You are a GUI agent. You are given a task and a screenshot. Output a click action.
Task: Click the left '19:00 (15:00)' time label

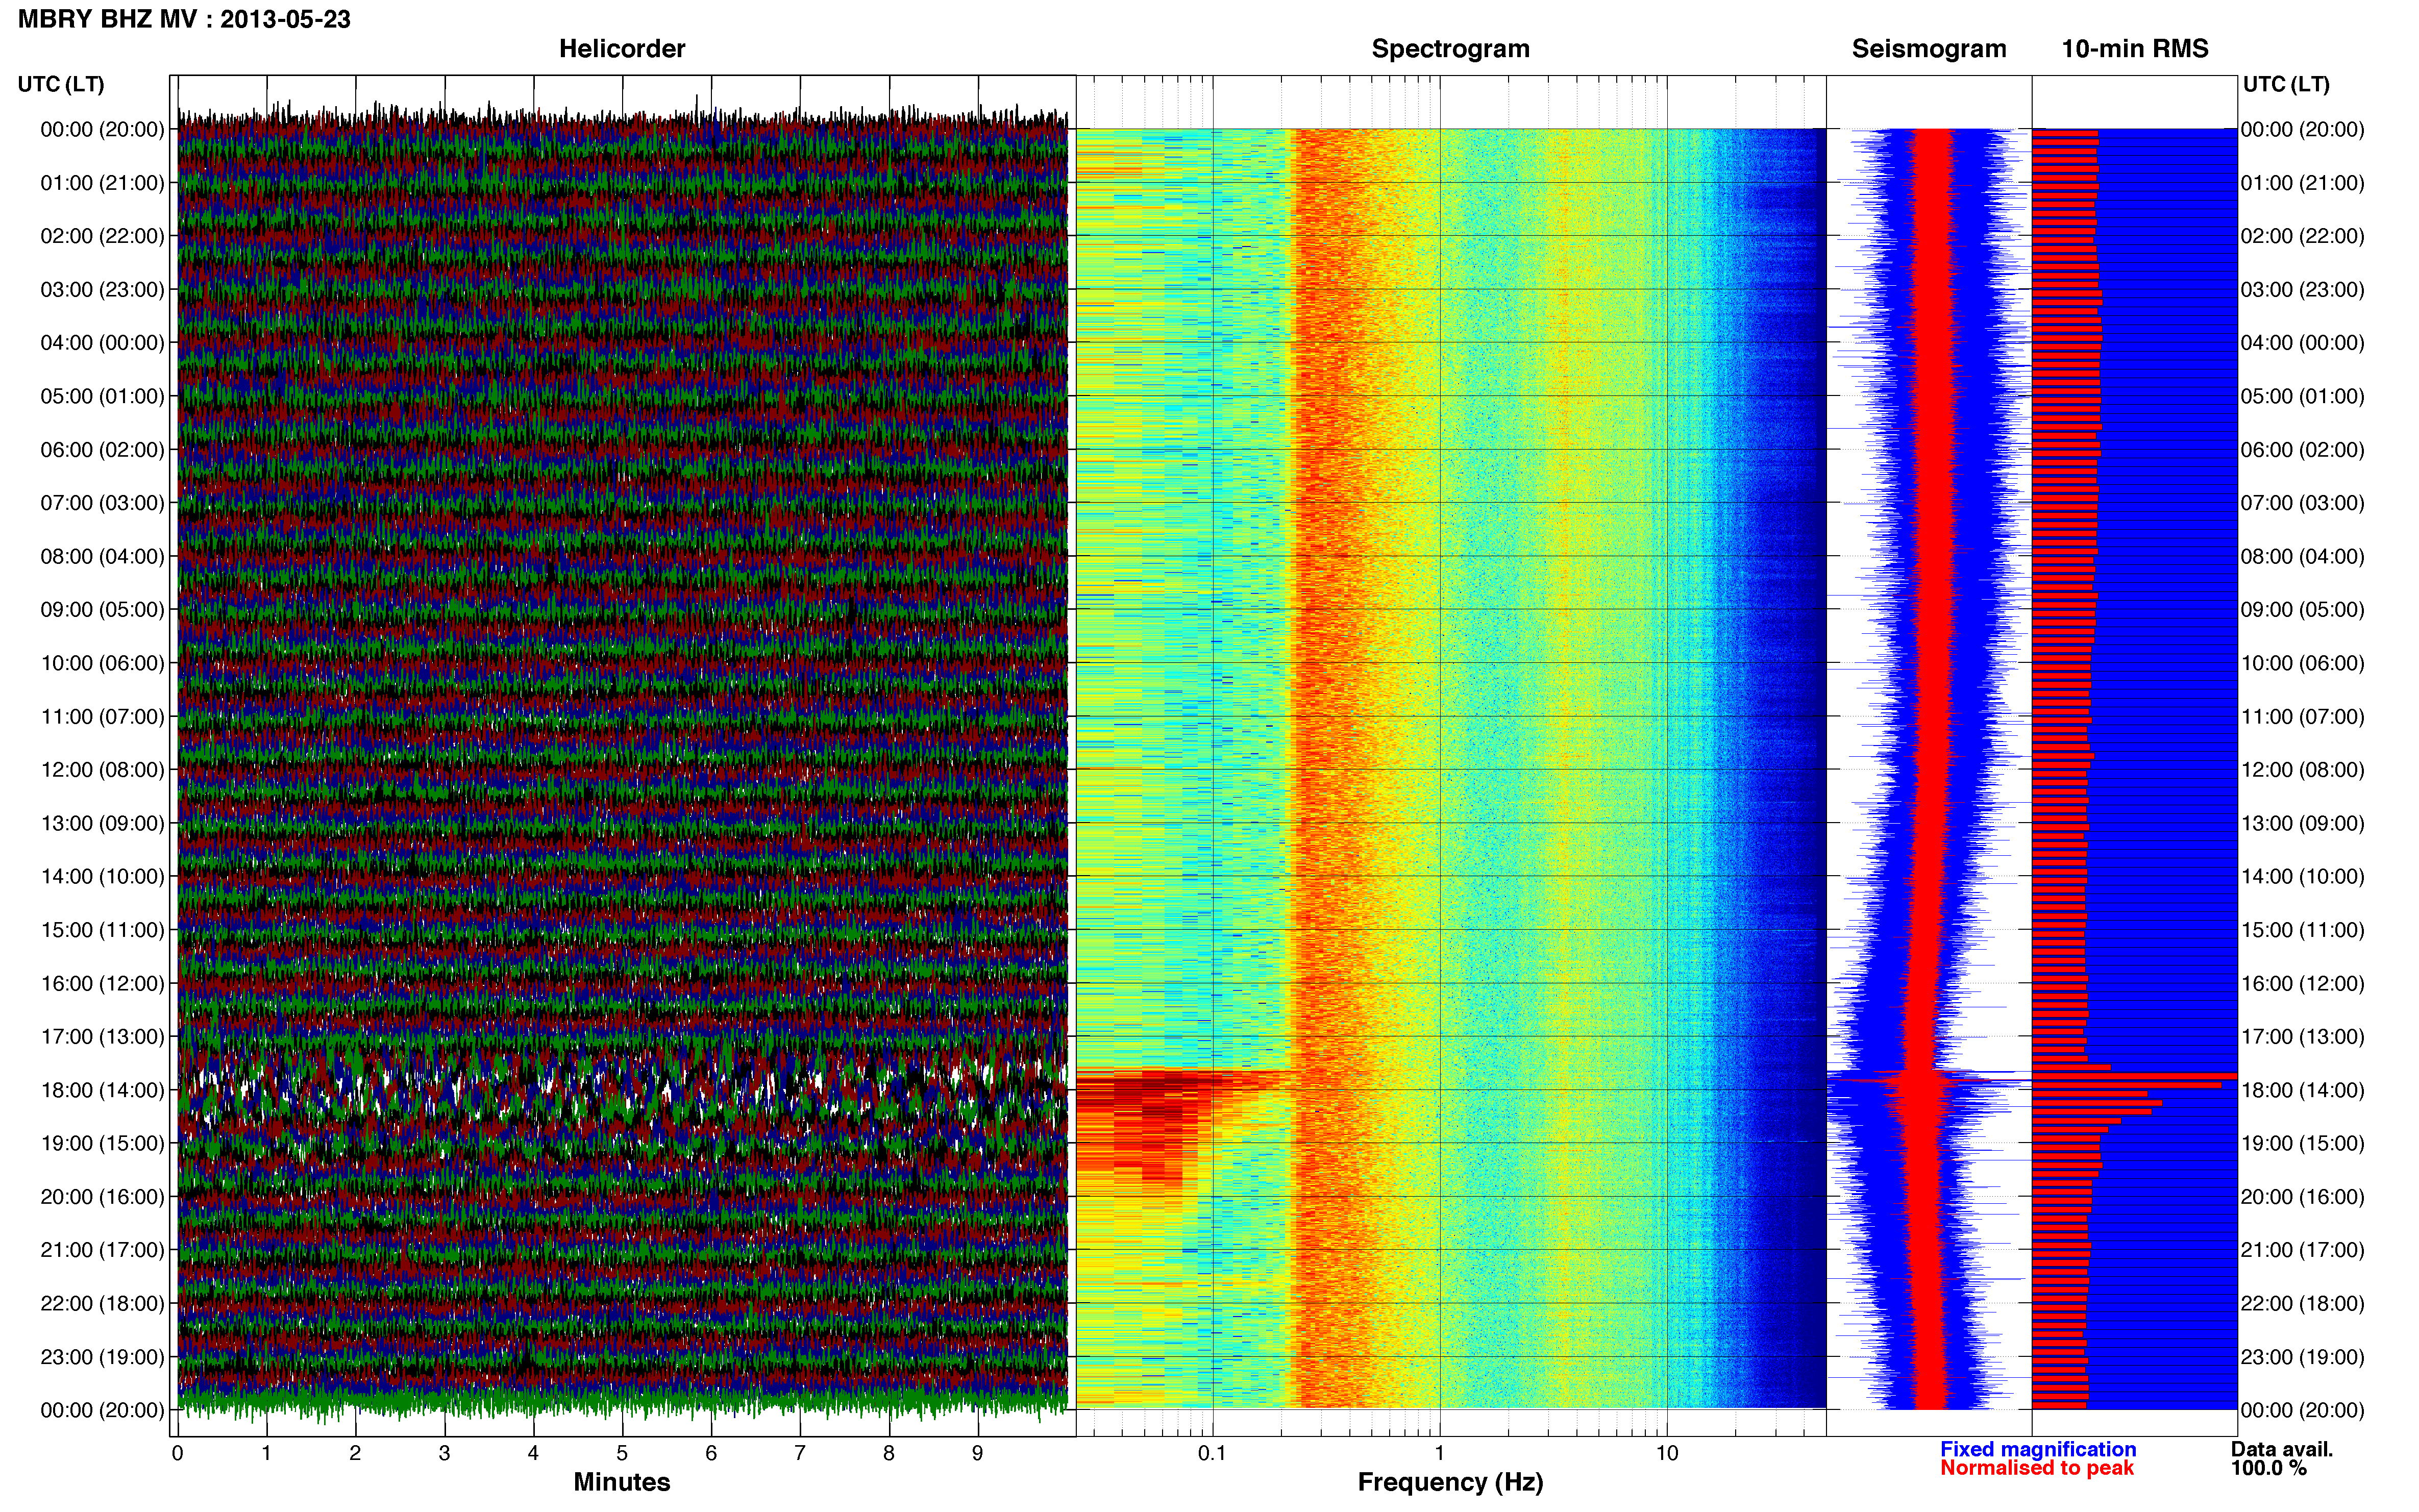tap(102, 1143)
